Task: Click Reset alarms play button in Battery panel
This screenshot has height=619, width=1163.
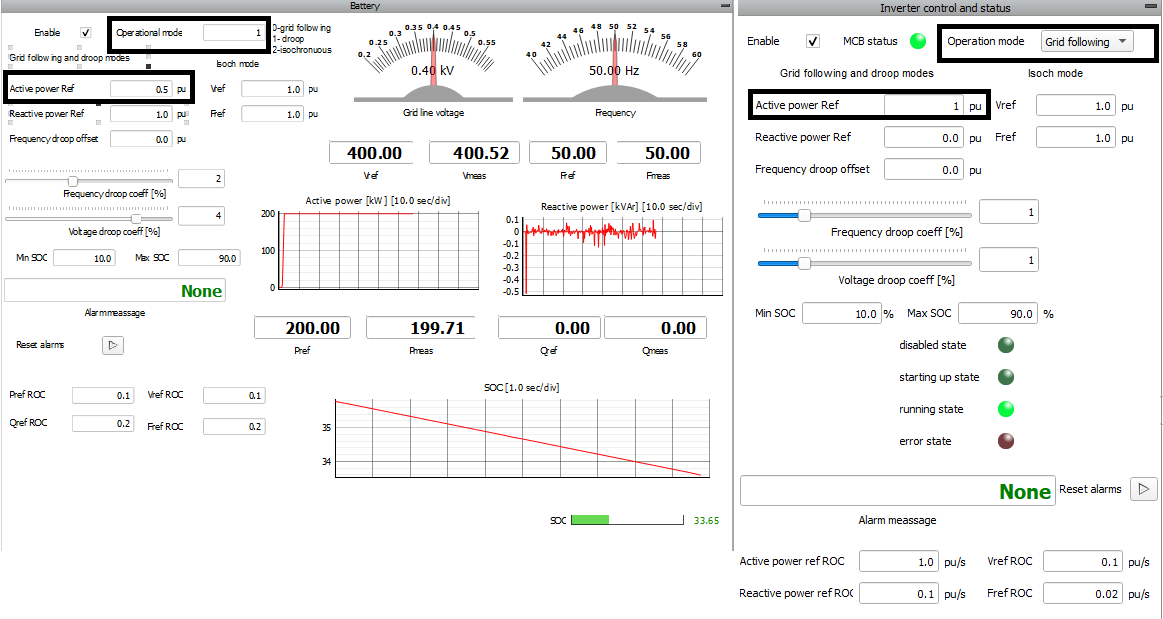Action: 113,345
